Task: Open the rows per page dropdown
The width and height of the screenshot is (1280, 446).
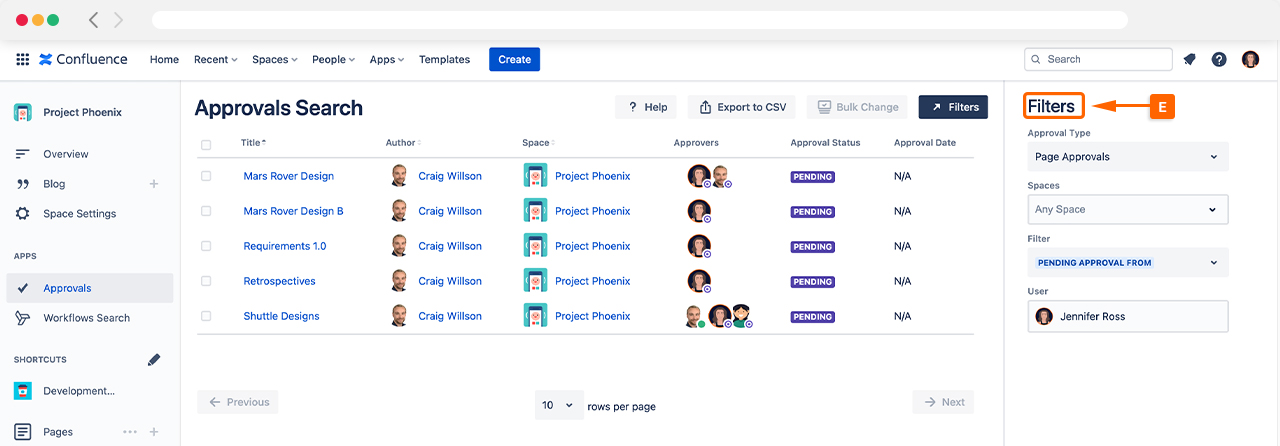Action: pos(558,405)
